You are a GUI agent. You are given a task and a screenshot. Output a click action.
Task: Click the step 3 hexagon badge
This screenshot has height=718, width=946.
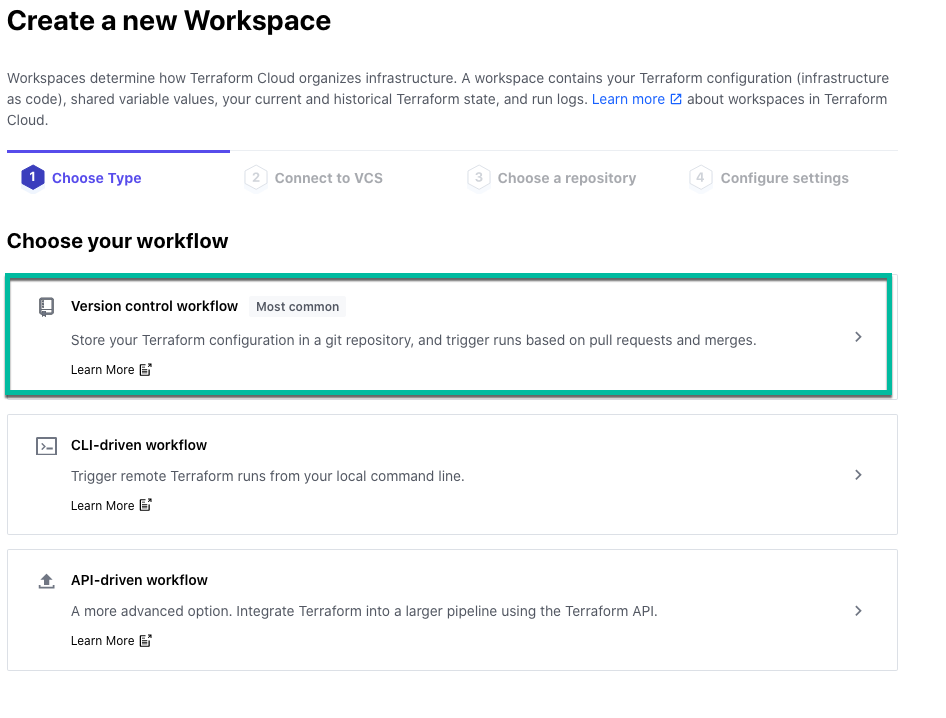478,177
